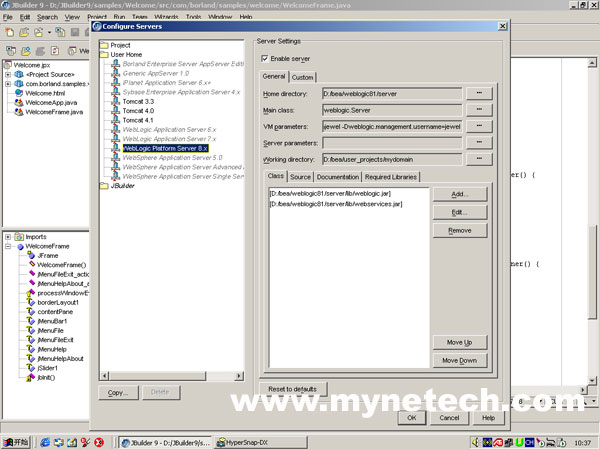Select the Welcome.html file icon
The image size is (600, 450).
pyautogui.click(x=19, y=93)
